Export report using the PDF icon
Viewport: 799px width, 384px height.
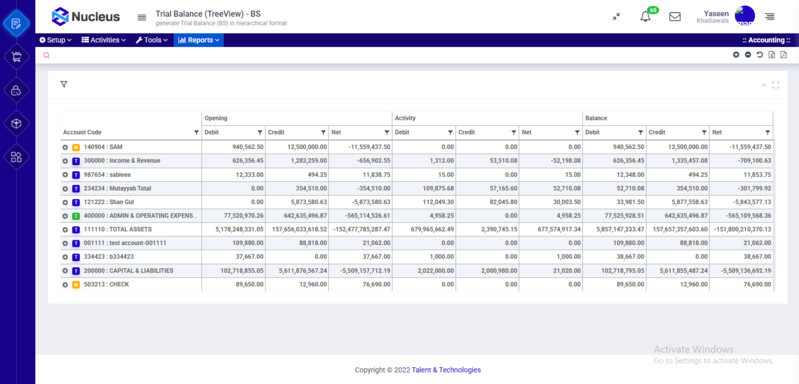tap(784, 55)
